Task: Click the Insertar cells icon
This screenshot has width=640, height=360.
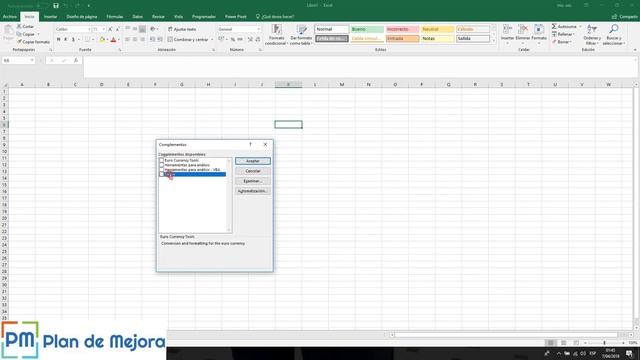Action: (x=507, y=29)
